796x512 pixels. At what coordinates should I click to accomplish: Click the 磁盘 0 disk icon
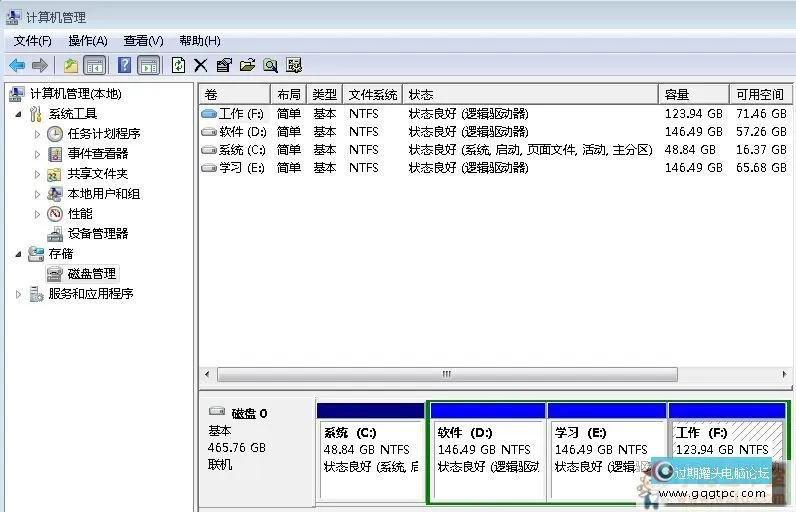[217, 411]
